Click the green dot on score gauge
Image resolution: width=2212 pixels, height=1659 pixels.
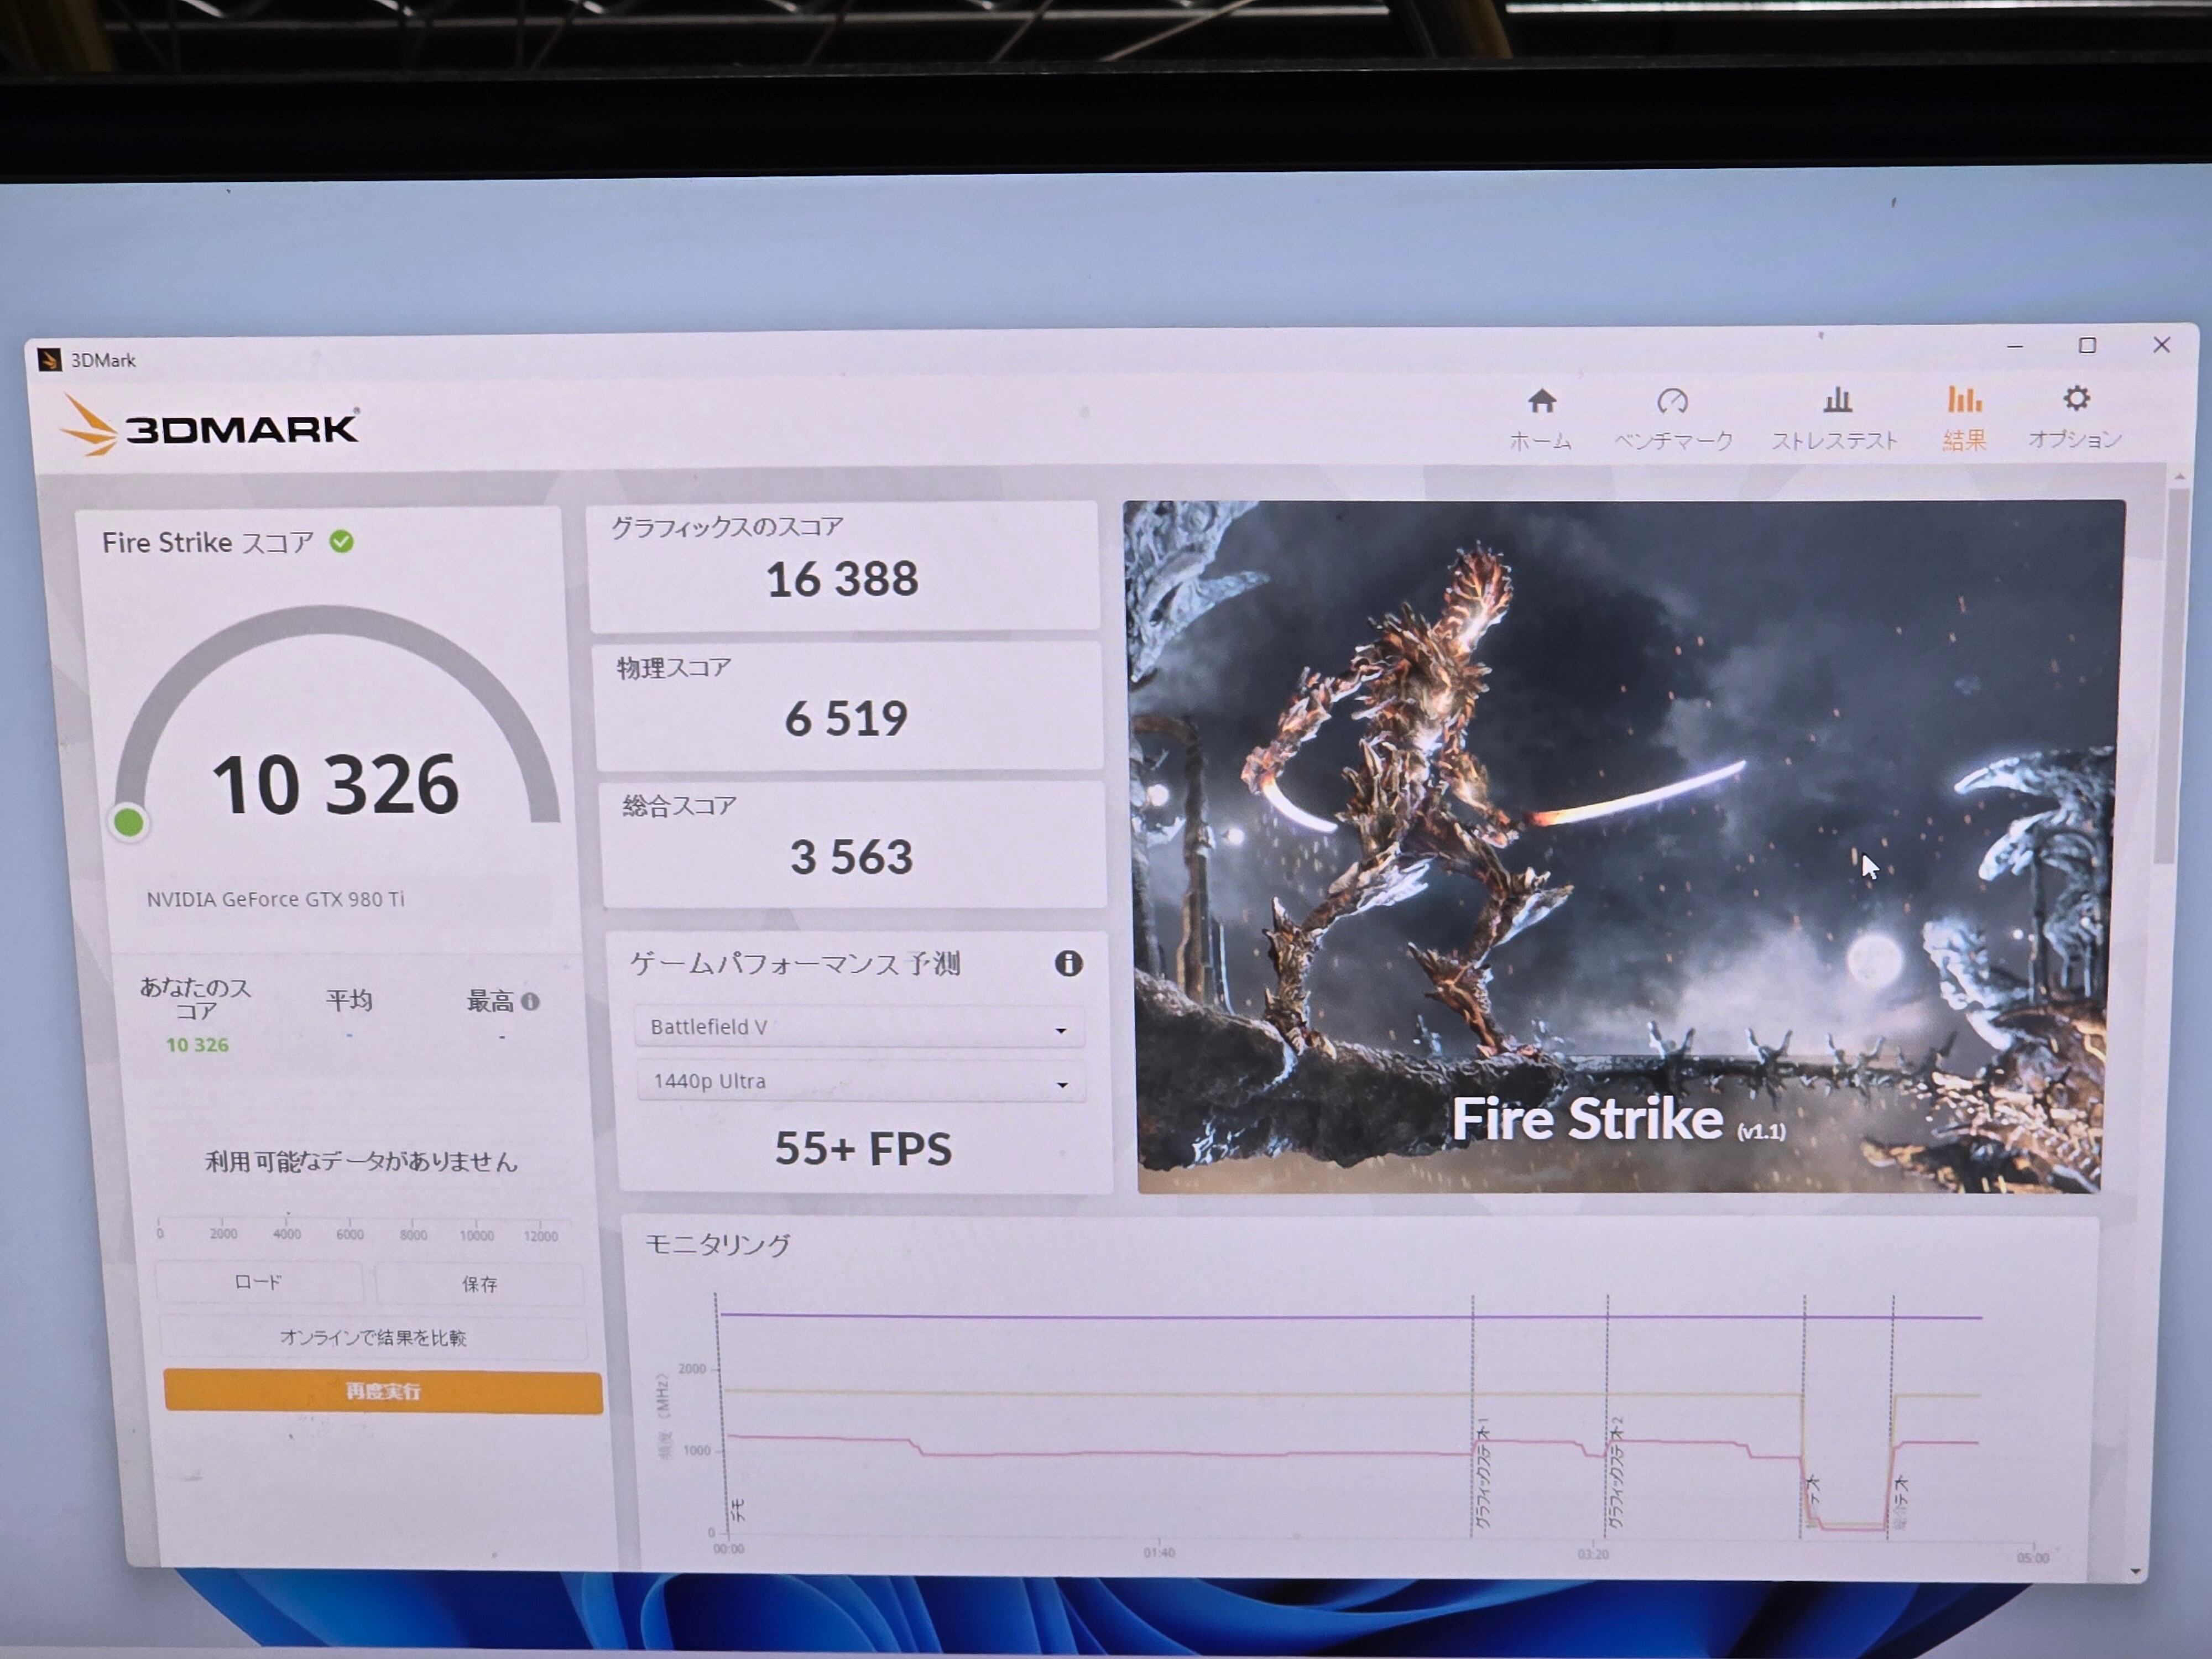point(129,823)
